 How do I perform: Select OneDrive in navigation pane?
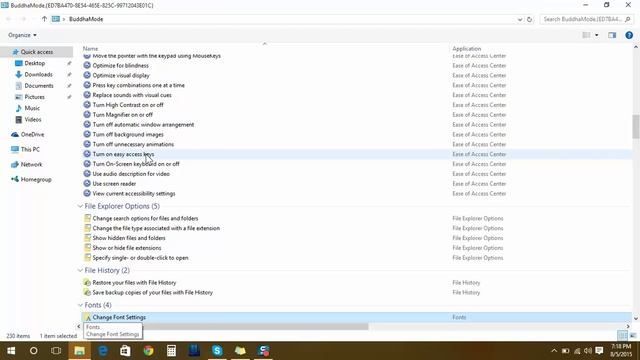tap(32, 134)
